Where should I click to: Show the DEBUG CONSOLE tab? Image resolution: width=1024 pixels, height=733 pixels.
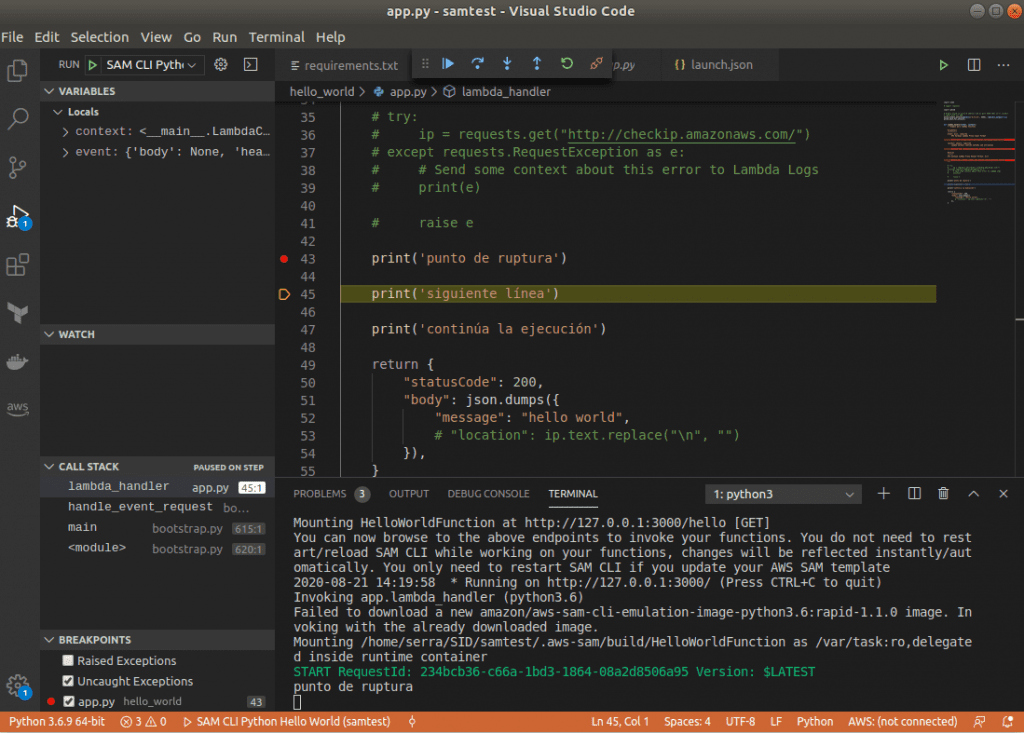coord(488,494)
